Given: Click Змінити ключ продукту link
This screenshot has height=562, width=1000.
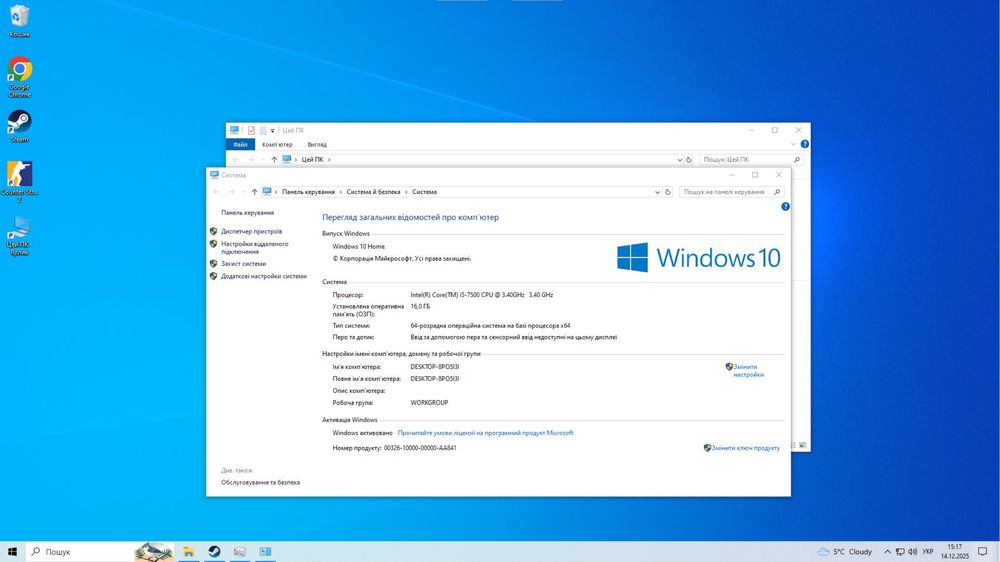Looking at the screenshot, I should (746, 448).
